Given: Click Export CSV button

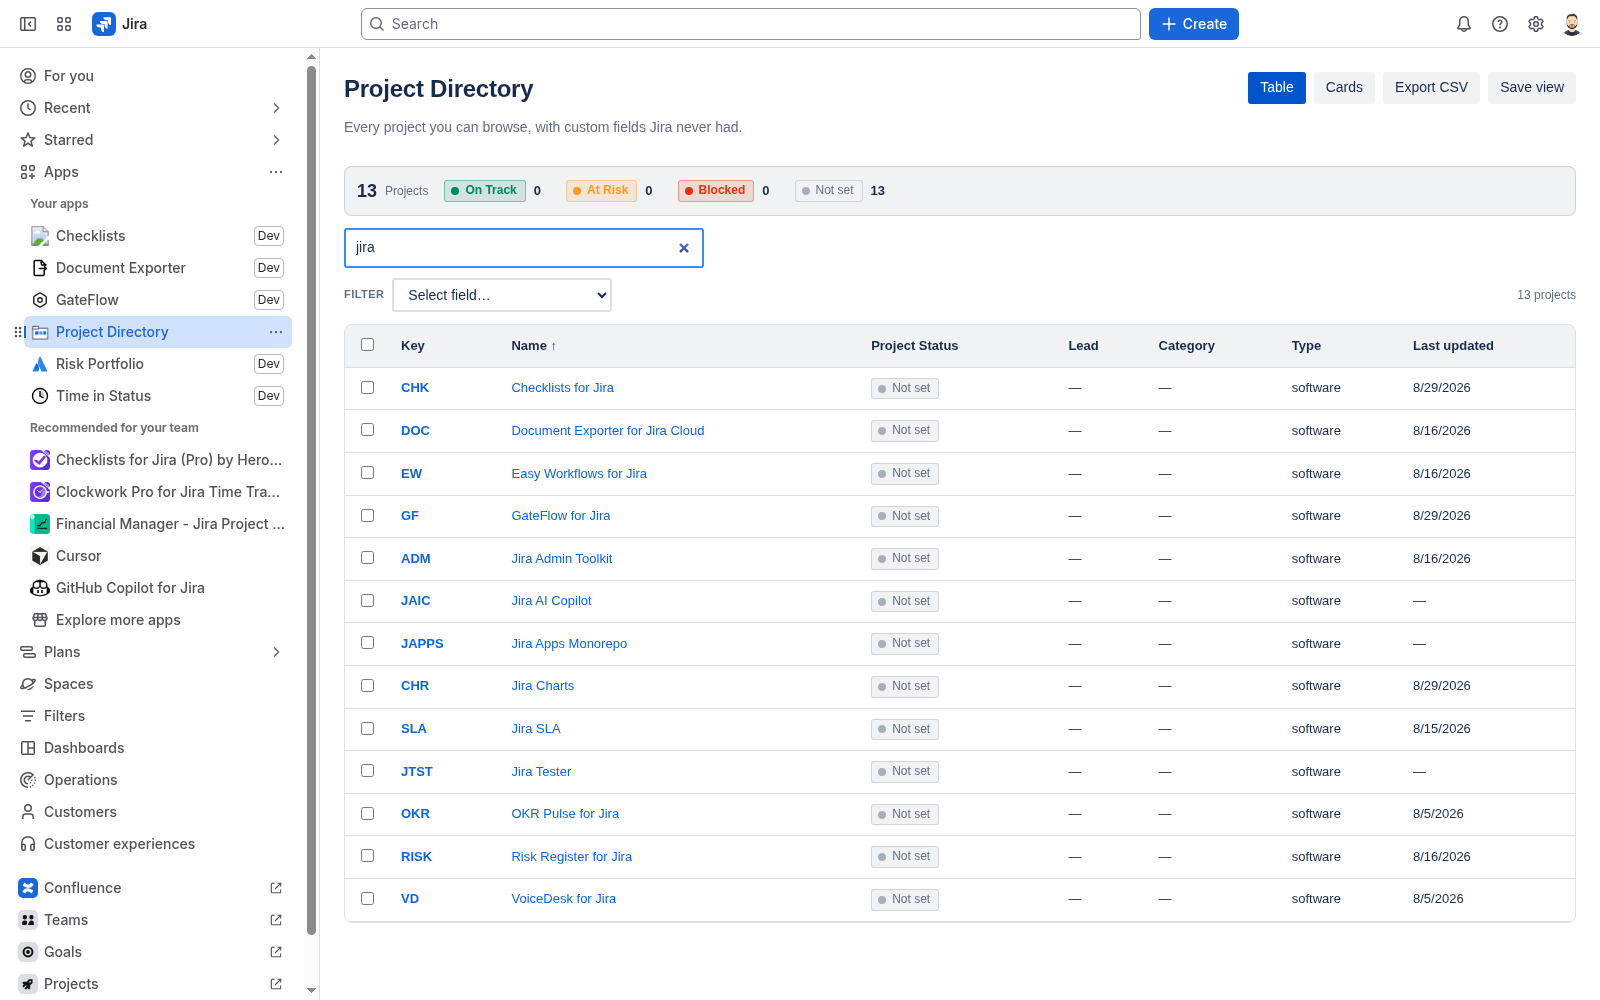Looking at the screenshot, I should click(x=1431, y=88).
